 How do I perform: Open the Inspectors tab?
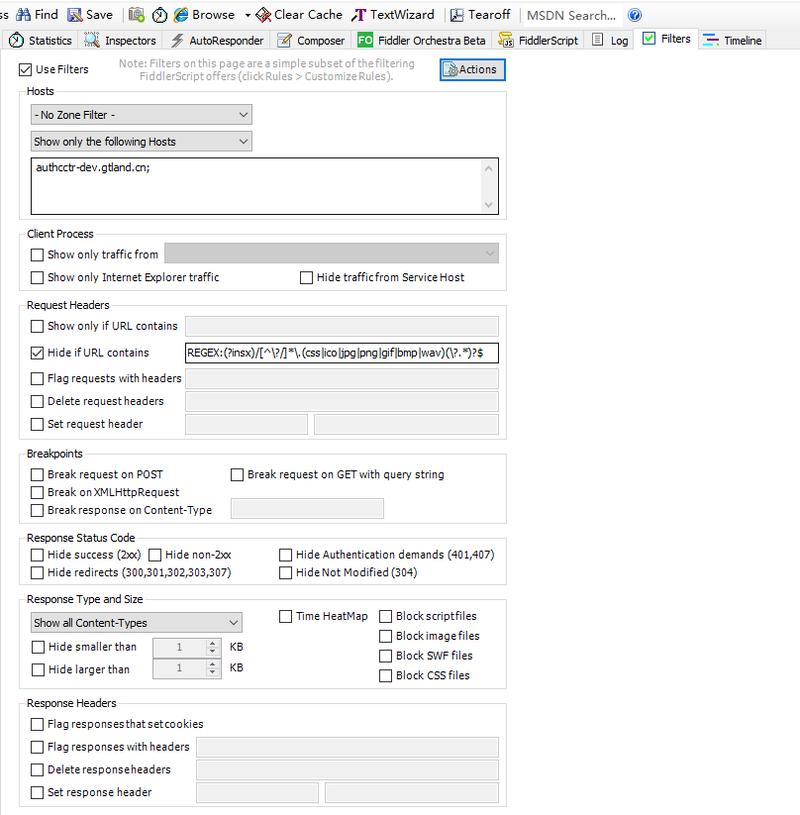[120, 40]
